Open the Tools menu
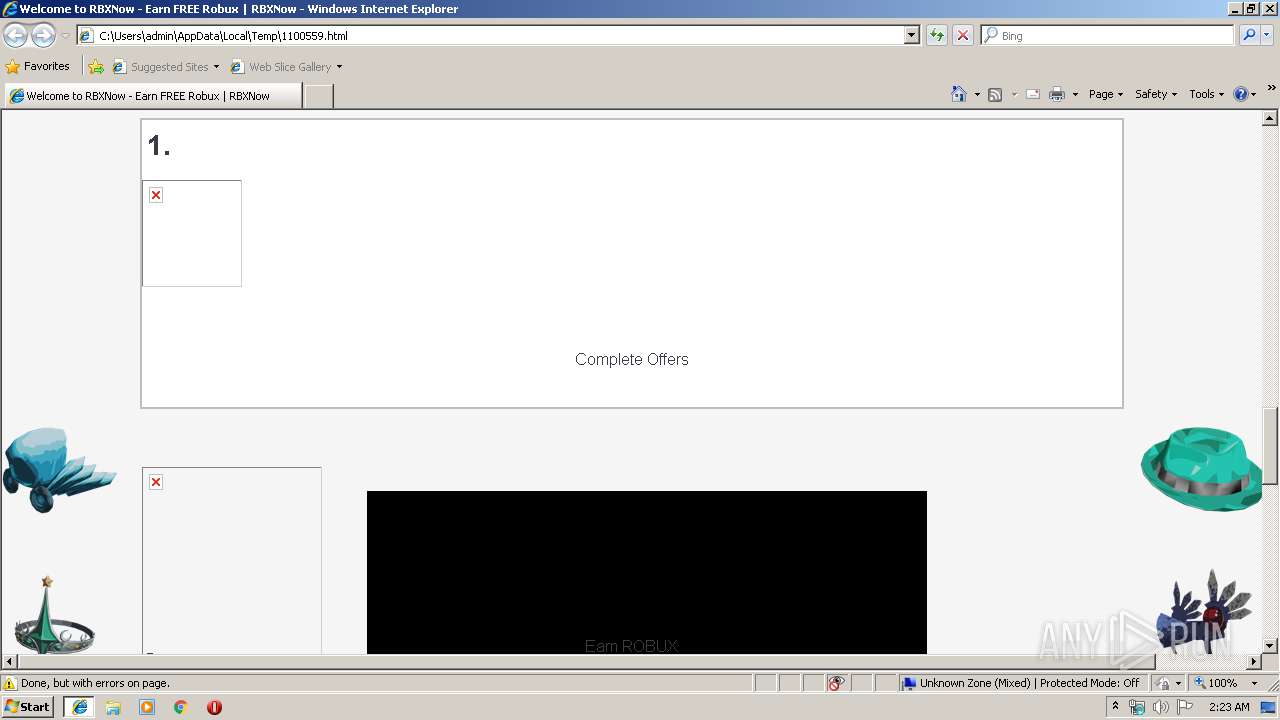This screenshot has width=1280, height=720. coord(1206,94)
